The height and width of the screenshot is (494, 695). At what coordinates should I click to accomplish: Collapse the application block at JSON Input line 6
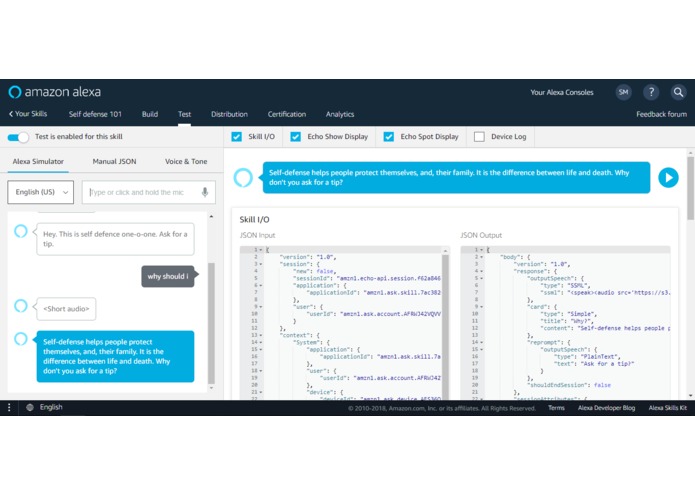pyautogui.click(x=261, y=285)
